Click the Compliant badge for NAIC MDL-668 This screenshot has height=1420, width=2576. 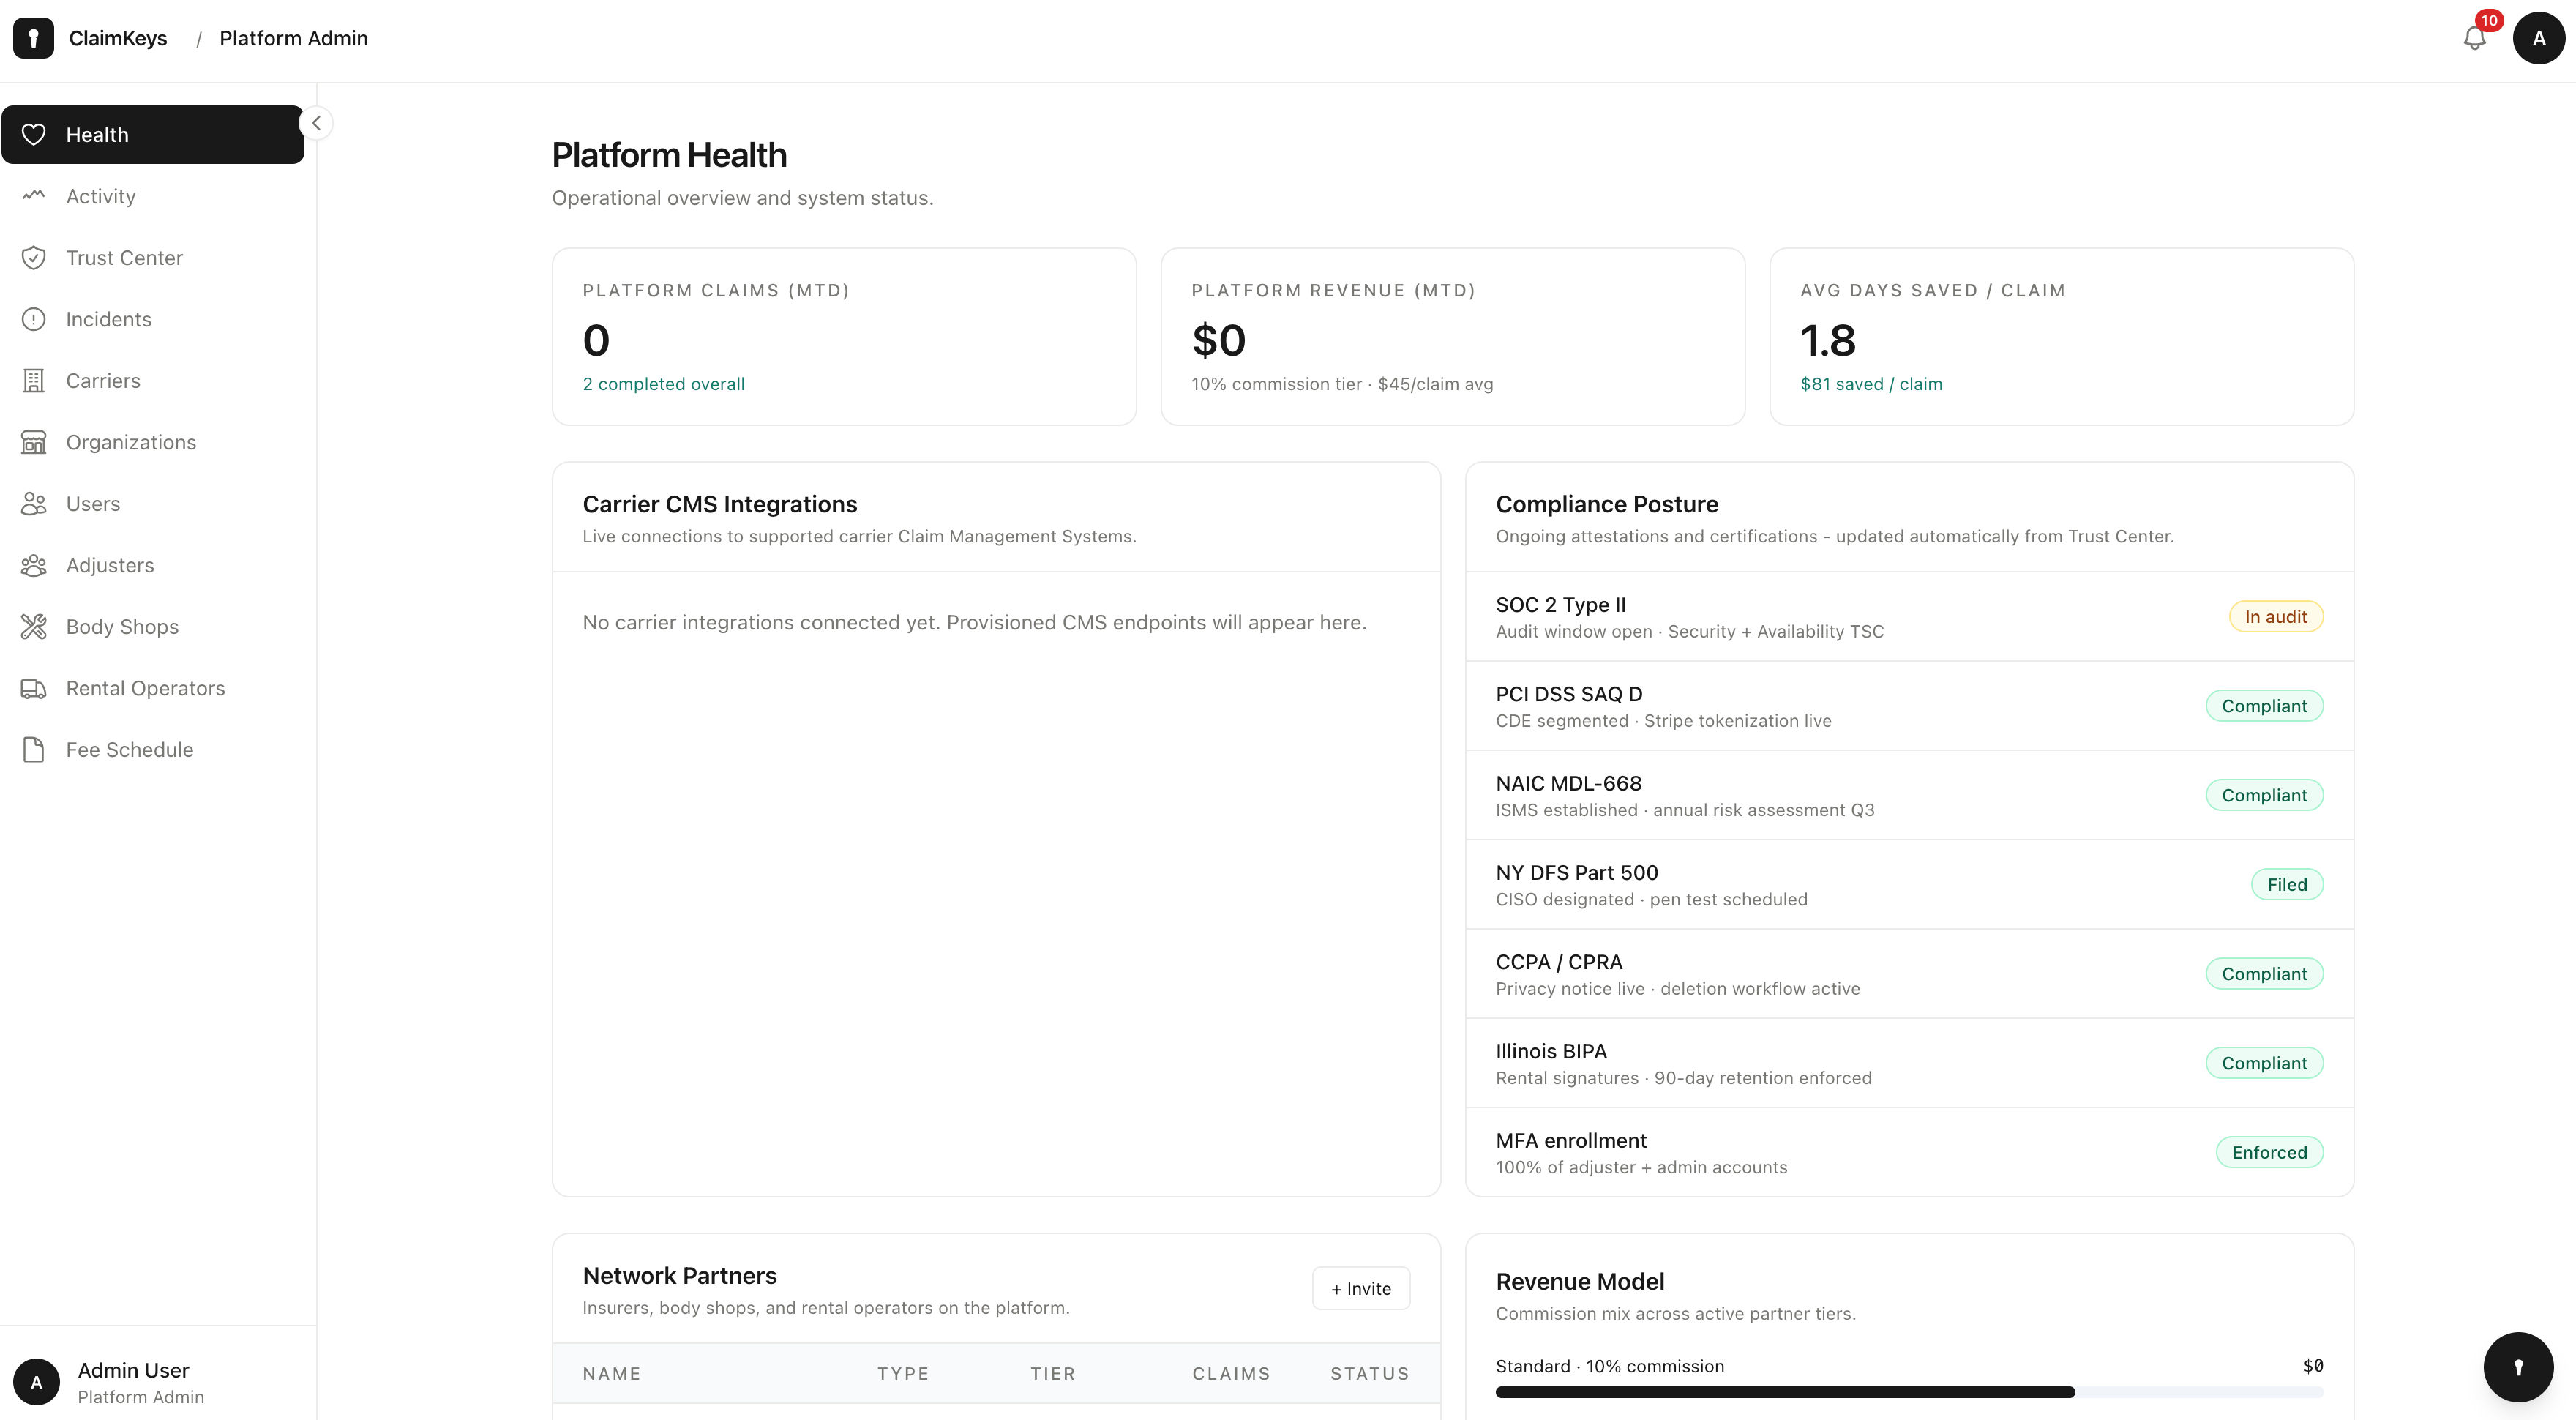[2264, 795]
